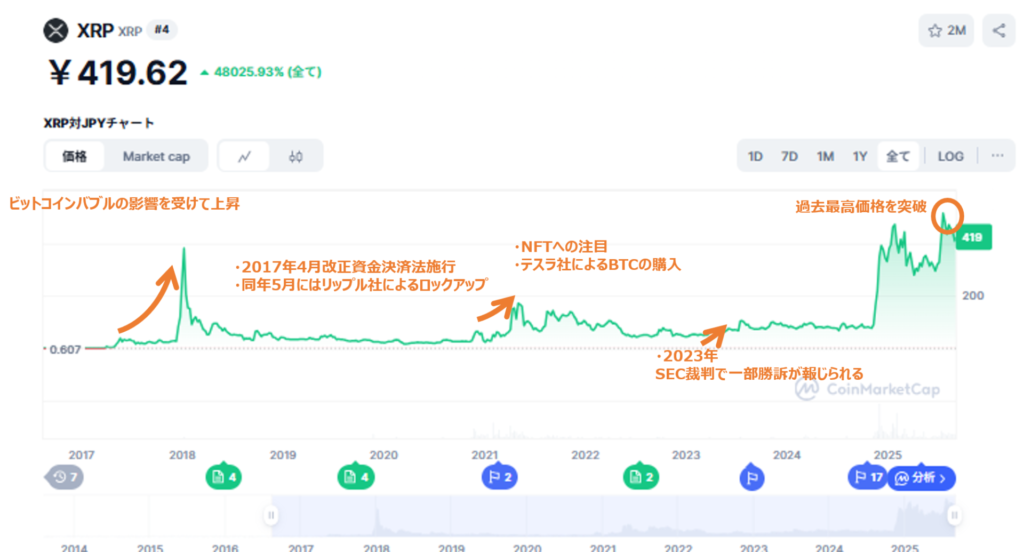Viewport: 1024px width, 552px height.
Task: Select the 価格 price view
Action: click(75, 156)
